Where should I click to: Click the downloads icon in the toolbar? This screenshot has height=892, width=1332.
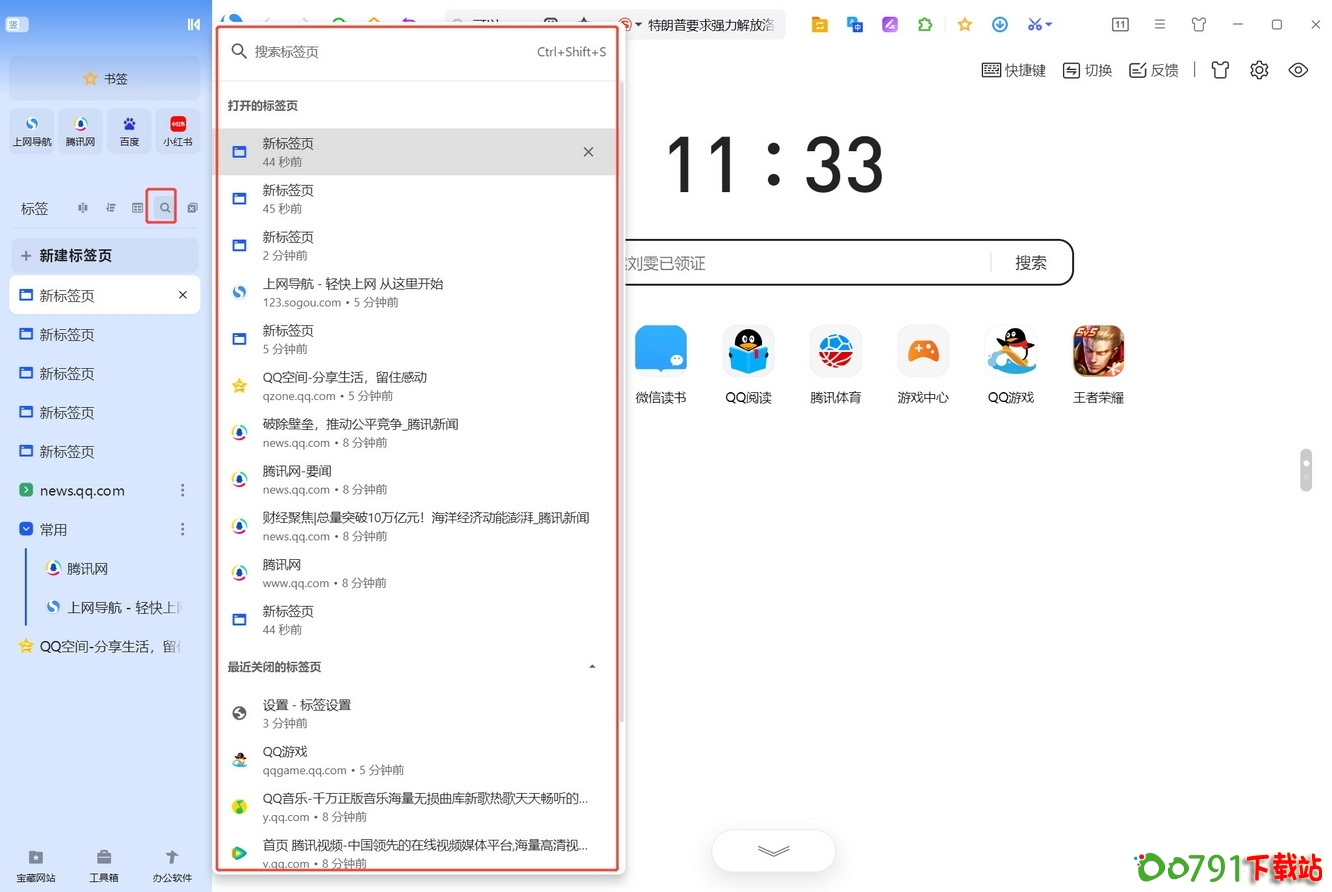[999, 24]
